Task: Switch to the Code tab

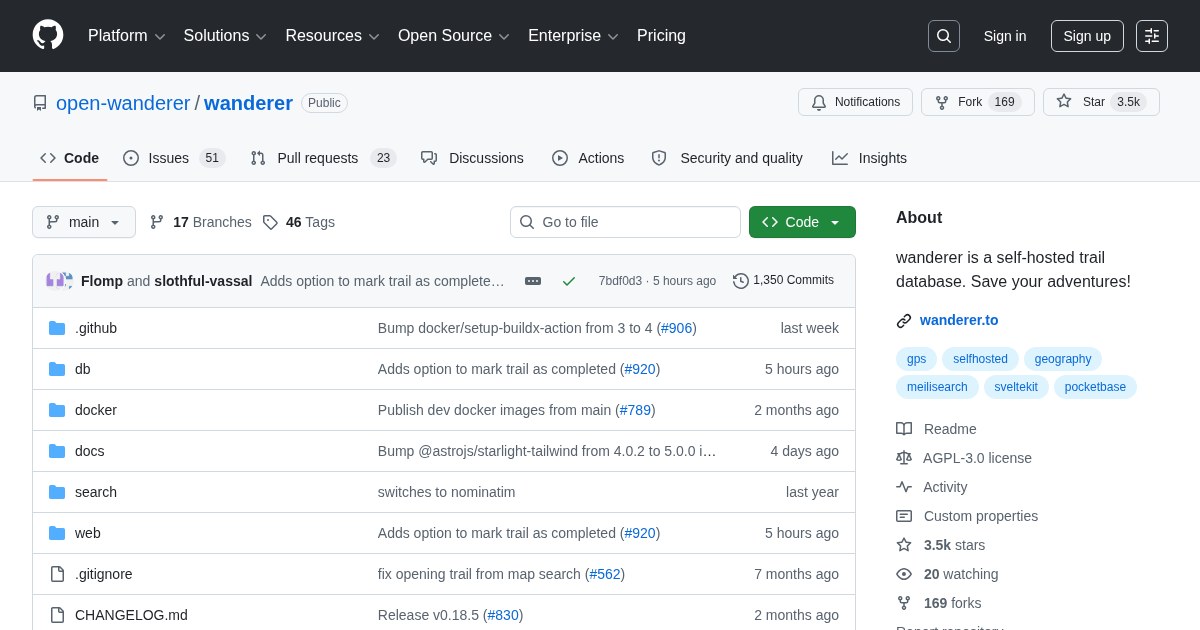Action: point(70,158)
